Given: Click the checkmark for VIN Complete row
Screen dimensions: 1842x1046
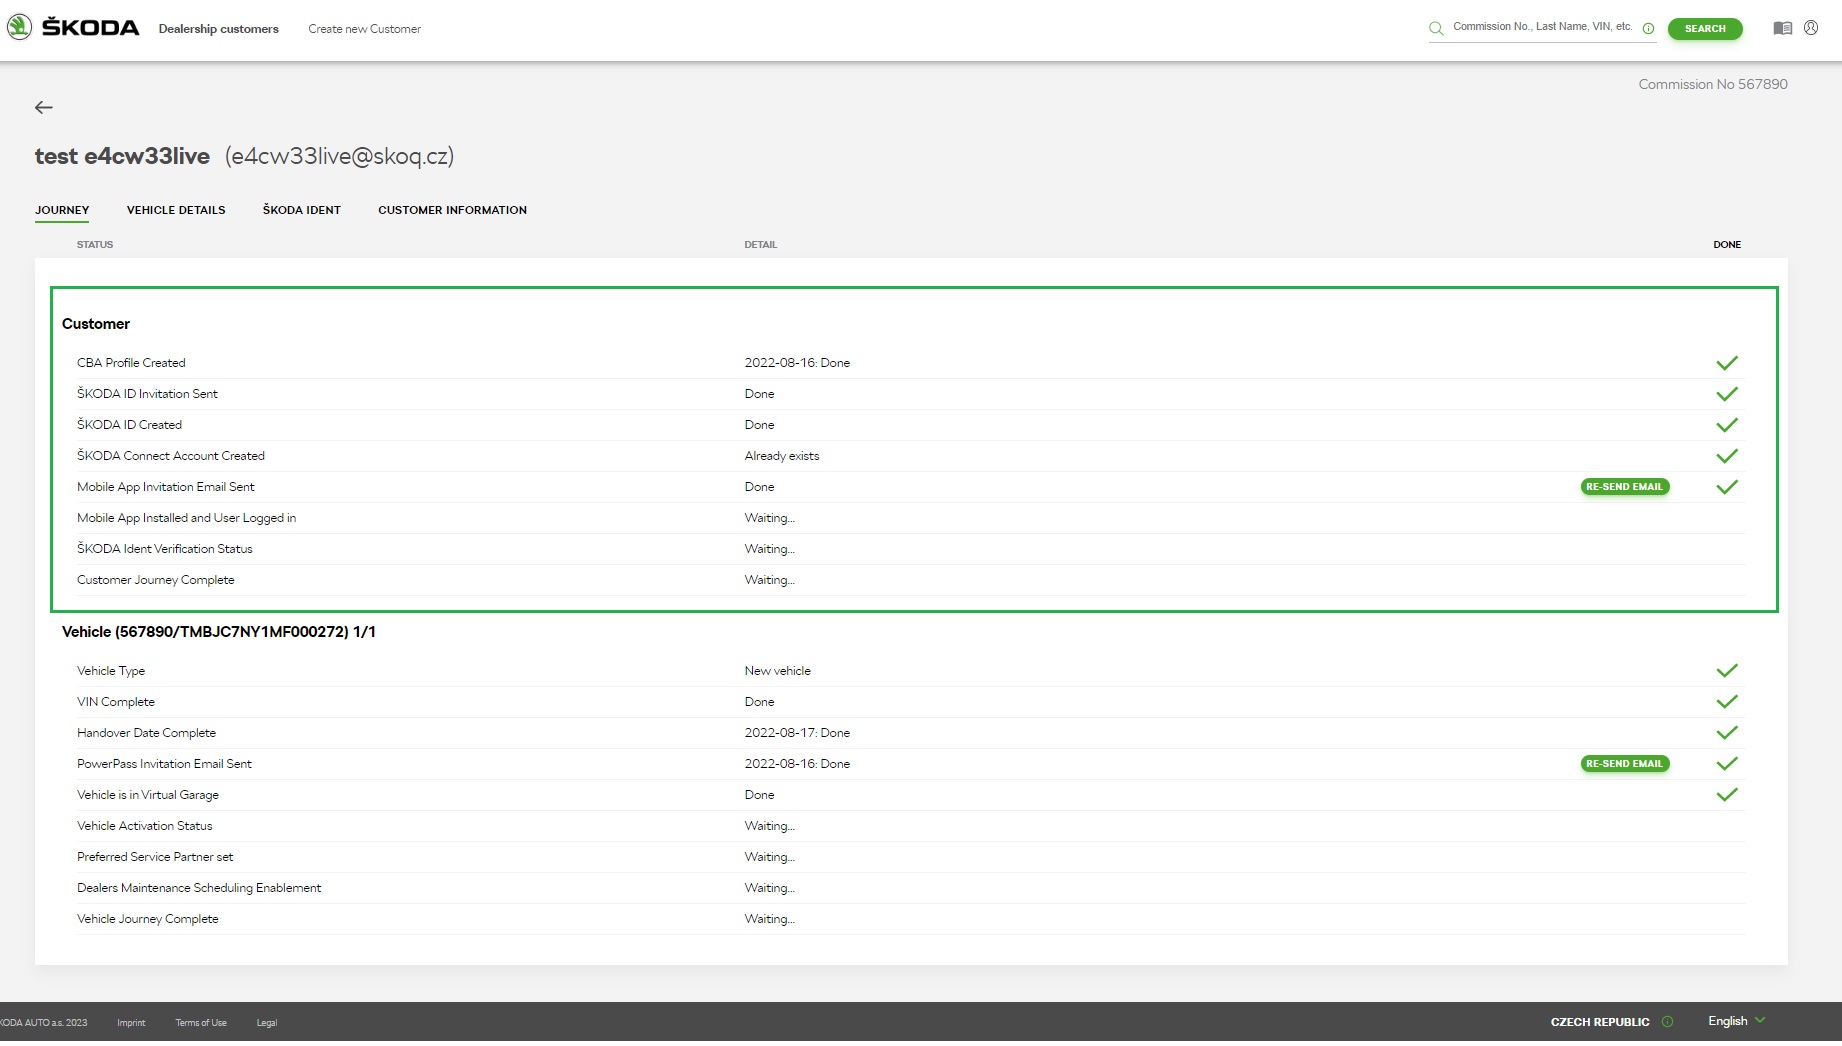Looking at the screenshot, I should (1727, 702).
